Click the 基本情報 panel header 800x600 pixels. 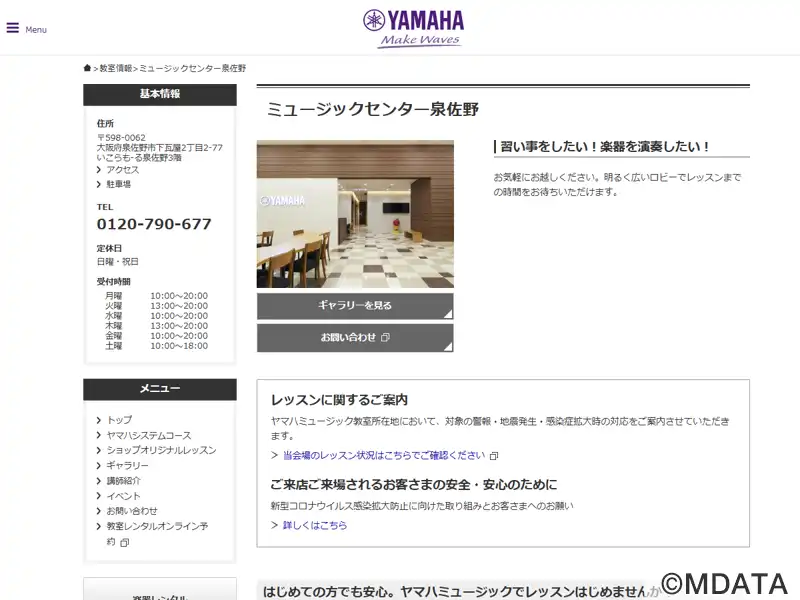160,94
